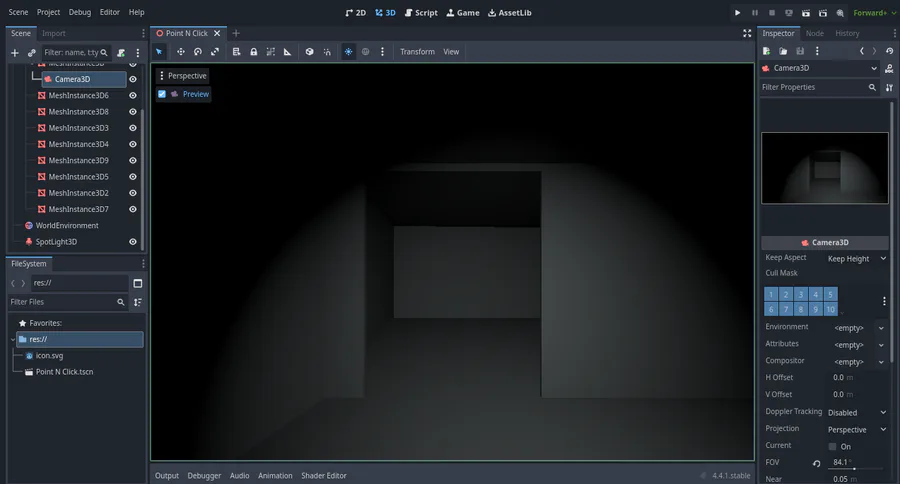Hide Camera3D using its eye icon
This screenshot has width=900, height=484.
(133, 79)
